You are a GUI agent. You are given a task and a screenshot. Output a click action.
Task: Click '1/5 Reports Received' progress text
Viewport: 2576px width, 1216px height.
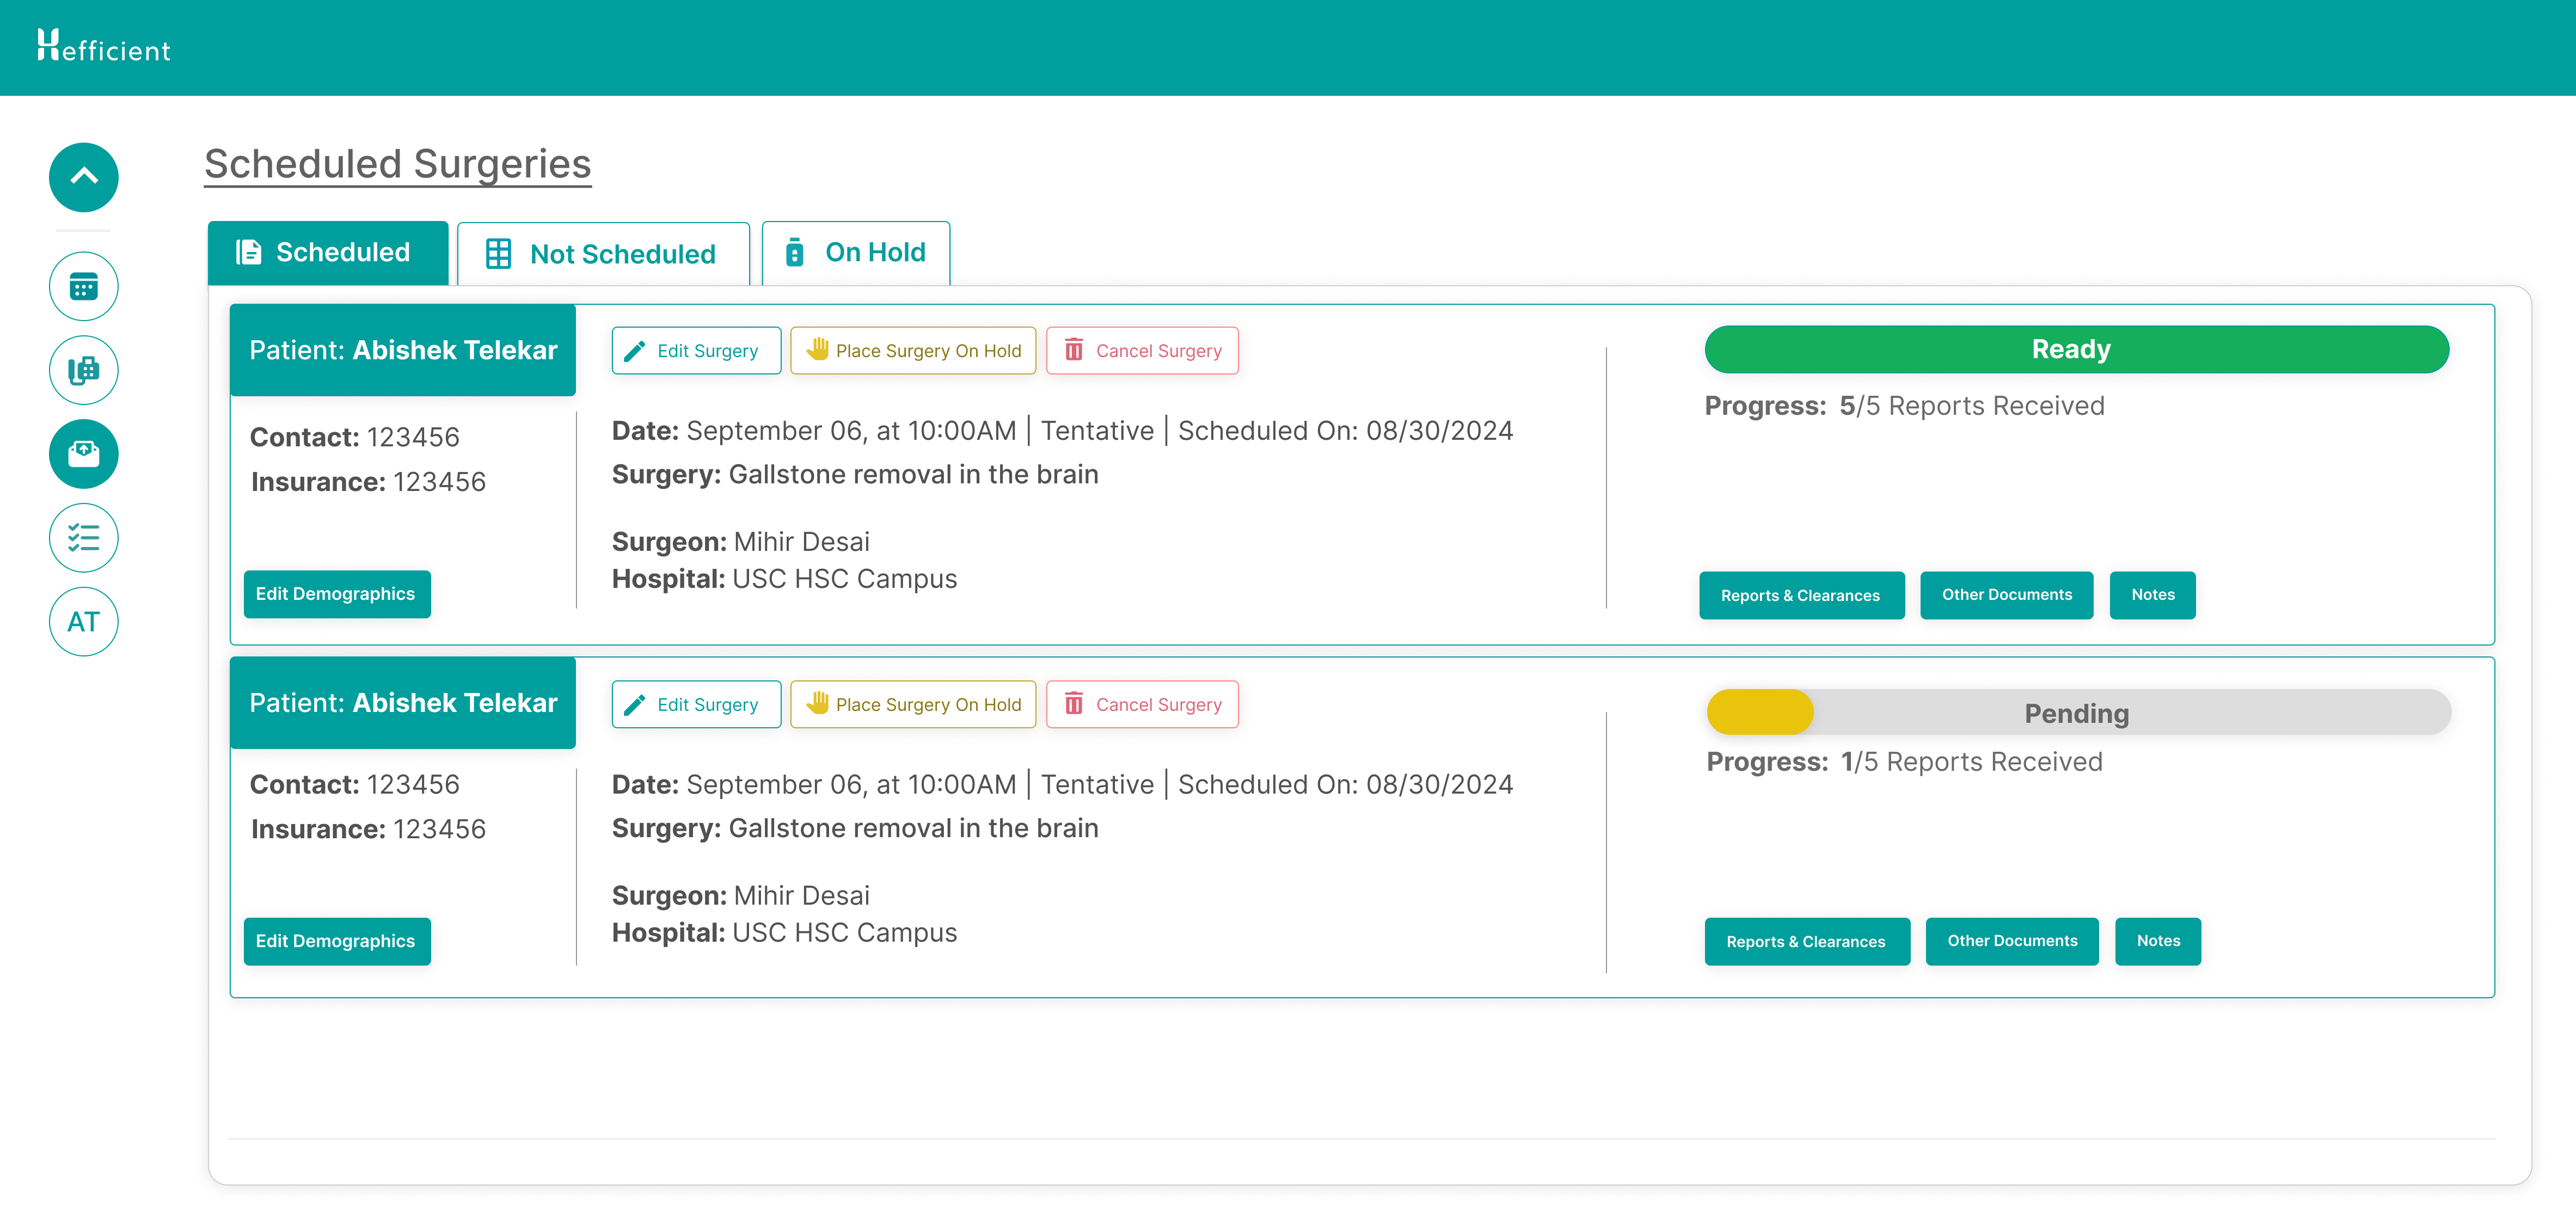coord(1972,762)
